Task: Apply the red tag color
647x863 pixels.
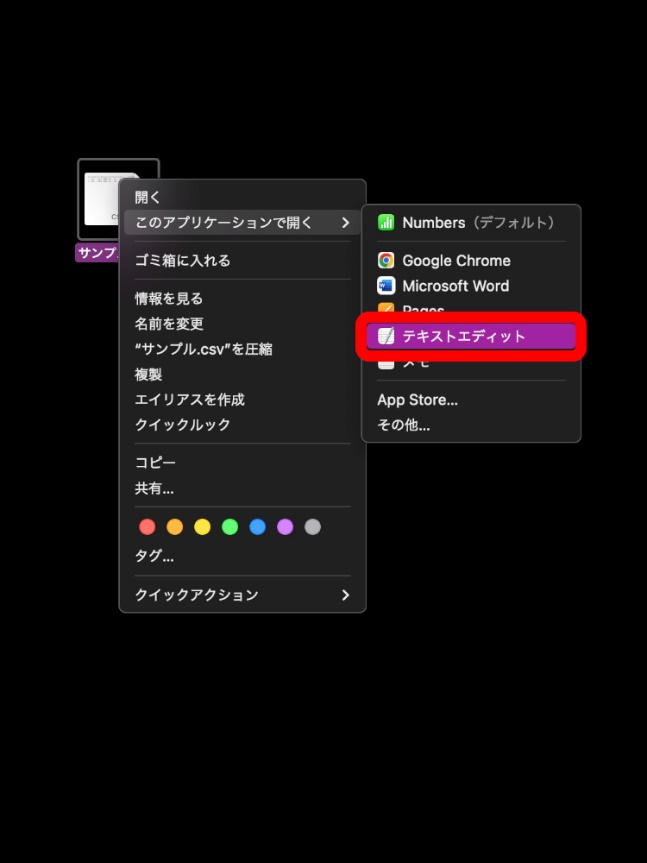Action: click(147, 527)
